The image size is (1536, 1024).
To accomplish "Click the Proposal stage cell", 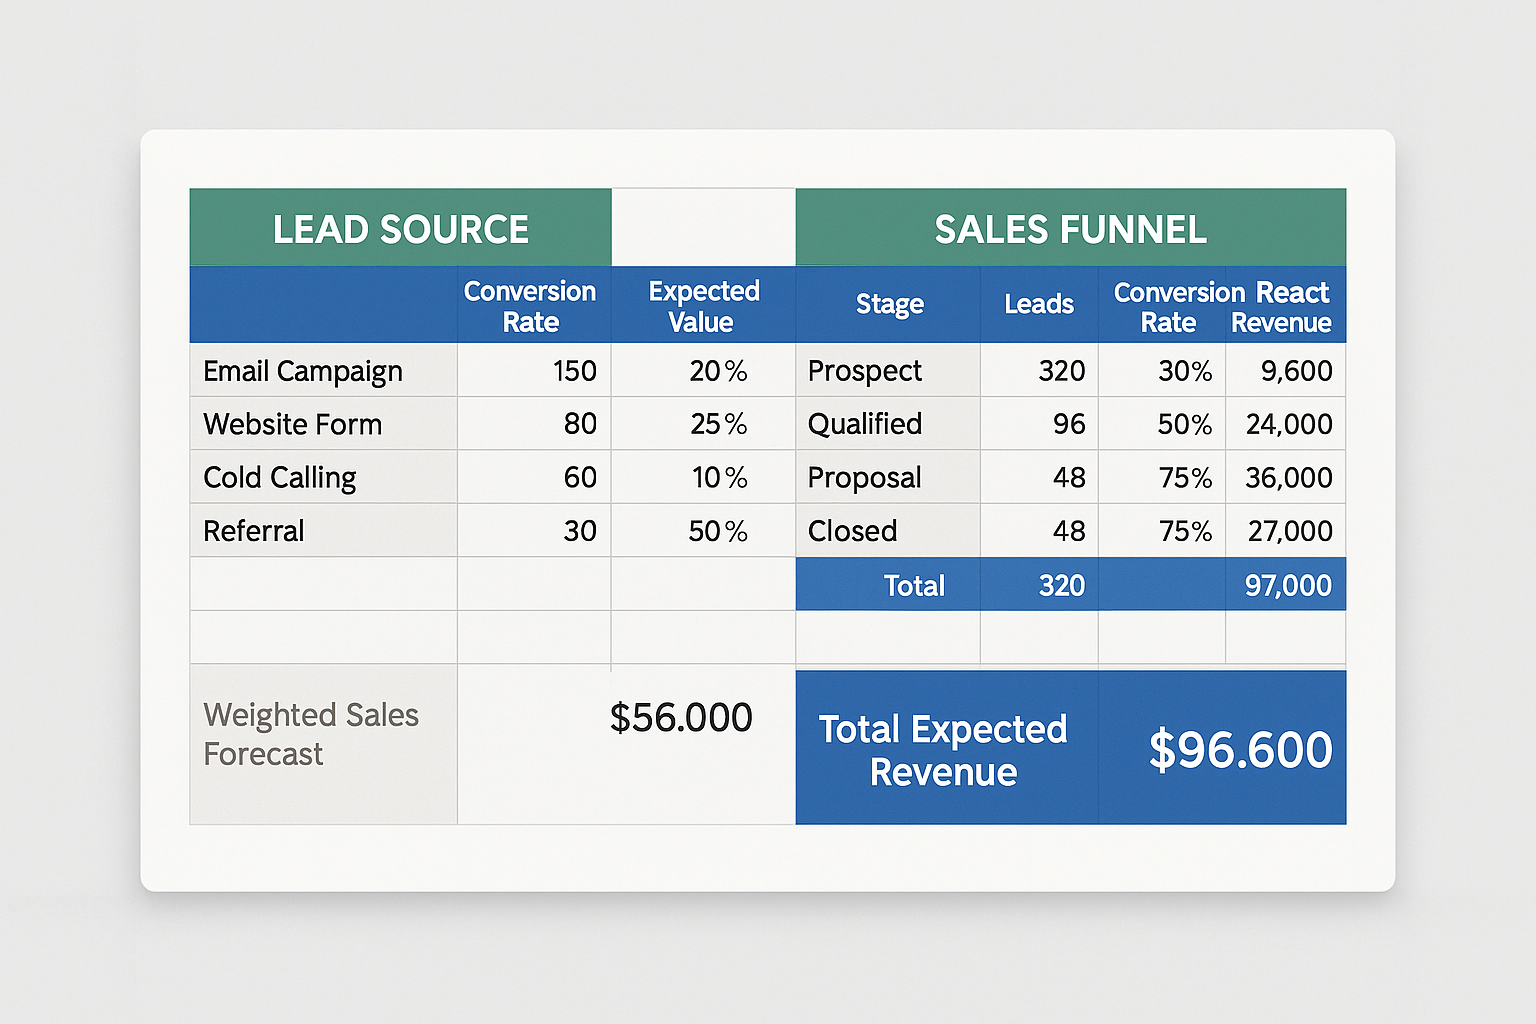I will (888, 477).
